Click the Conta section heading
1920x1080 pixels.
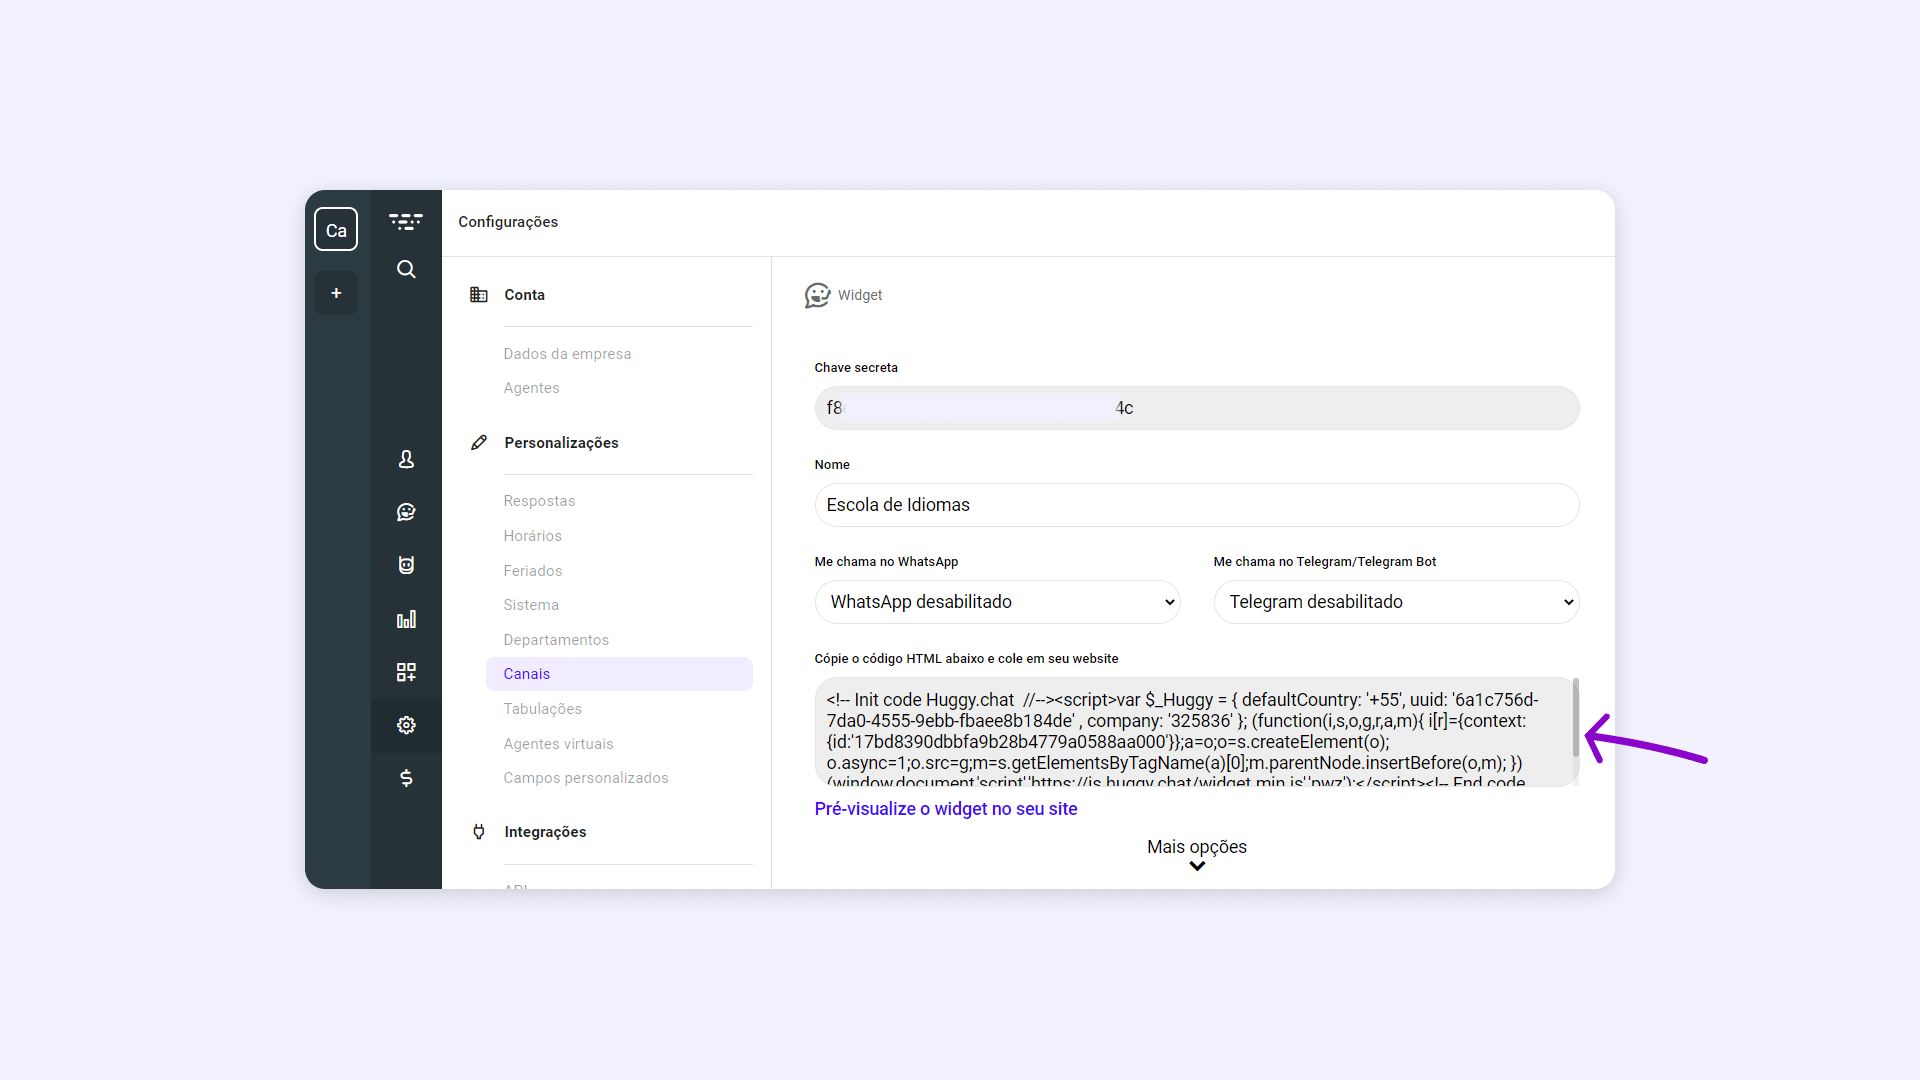pyautogui.click(x=524, y=295)
